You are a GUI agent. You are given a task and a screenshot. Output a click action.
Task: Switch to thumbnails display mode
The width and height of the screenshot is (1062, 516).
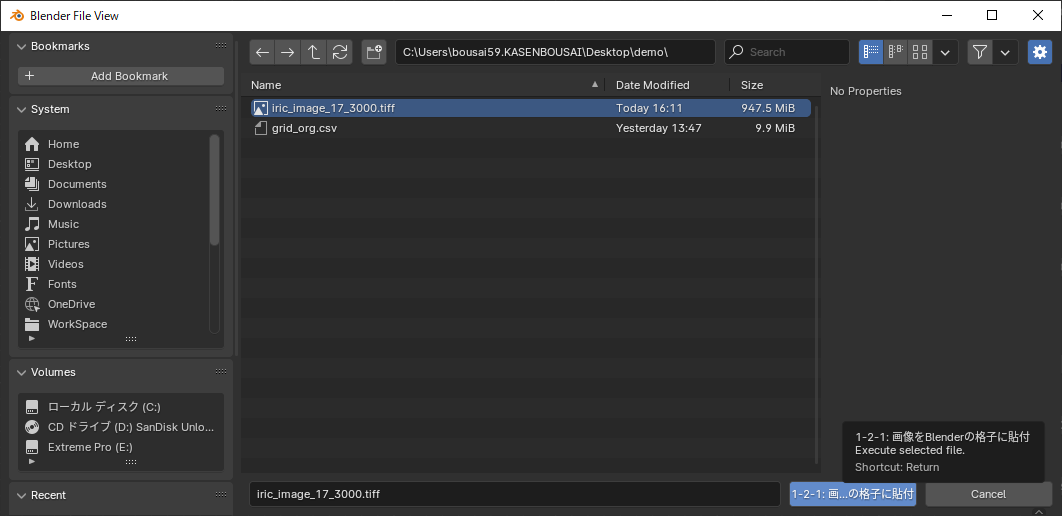920,52
